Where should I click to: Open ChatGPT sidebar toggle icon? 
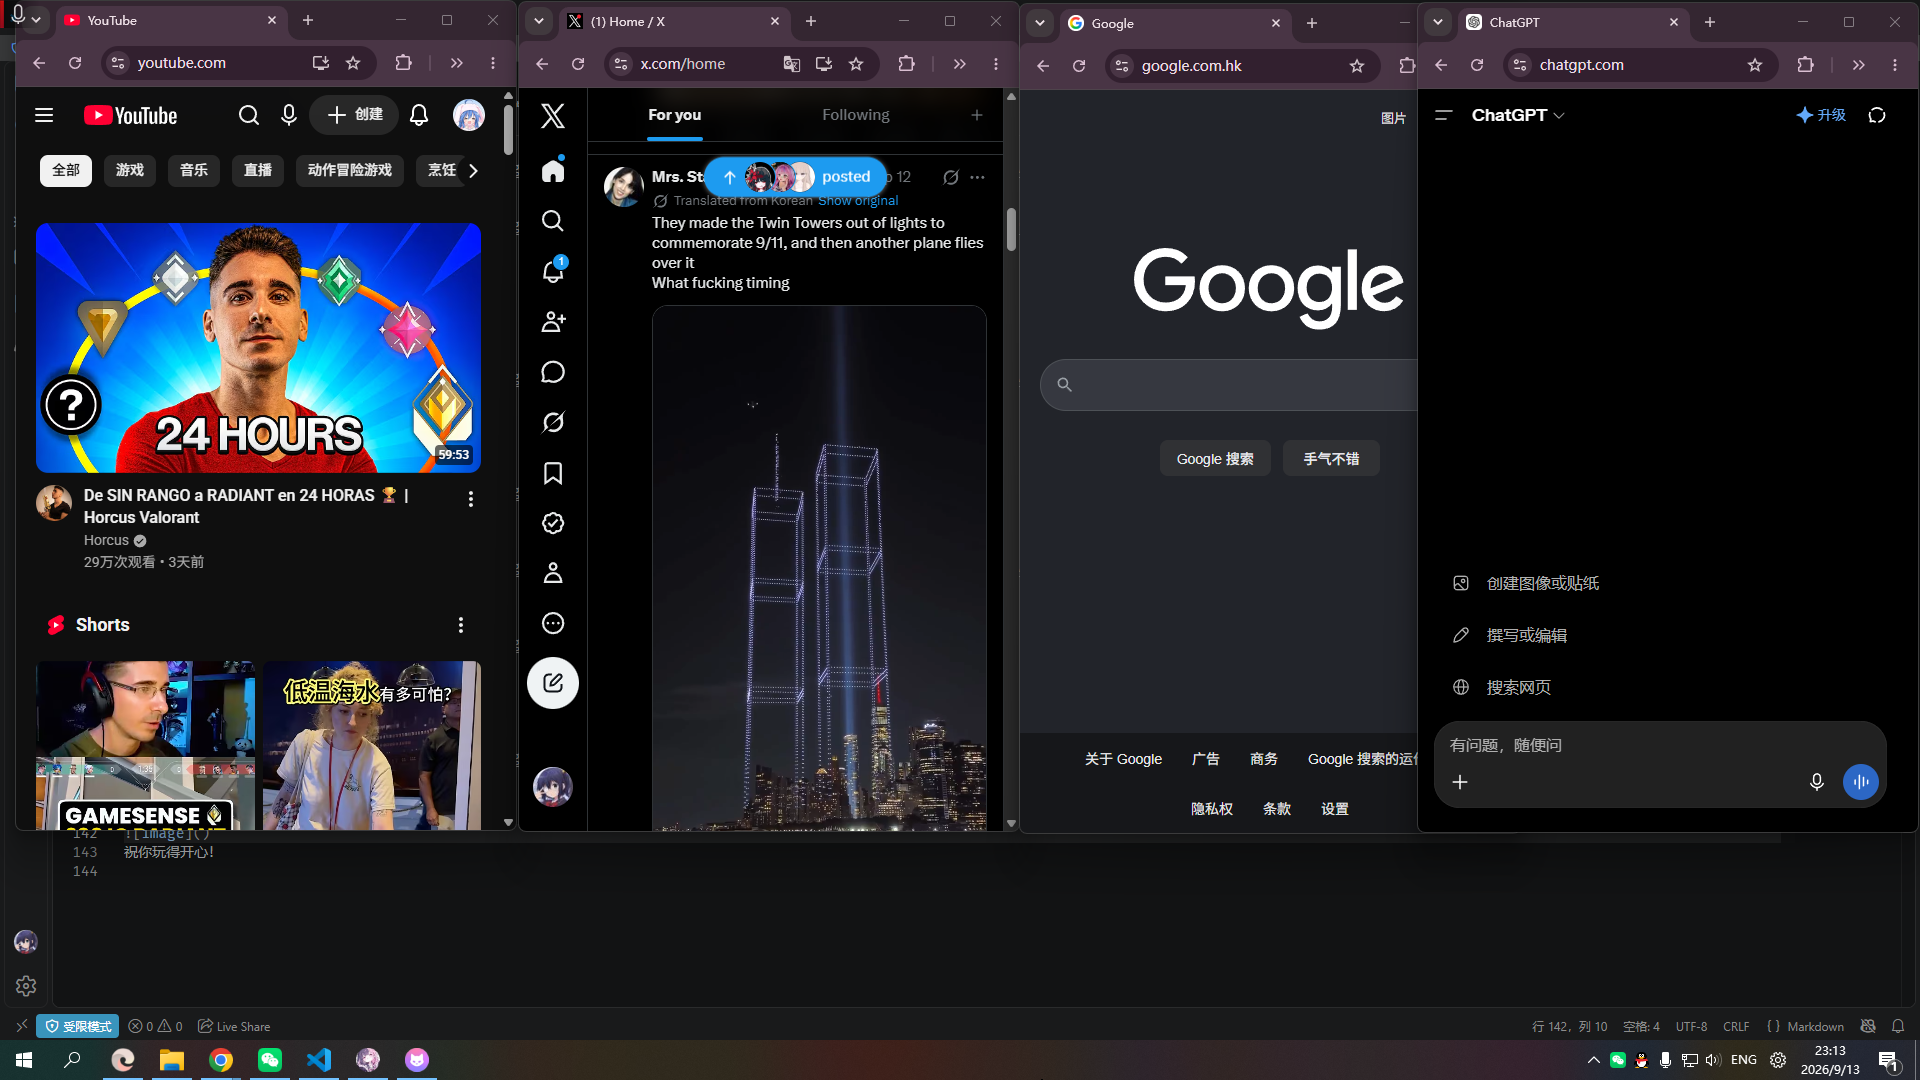1443,115
